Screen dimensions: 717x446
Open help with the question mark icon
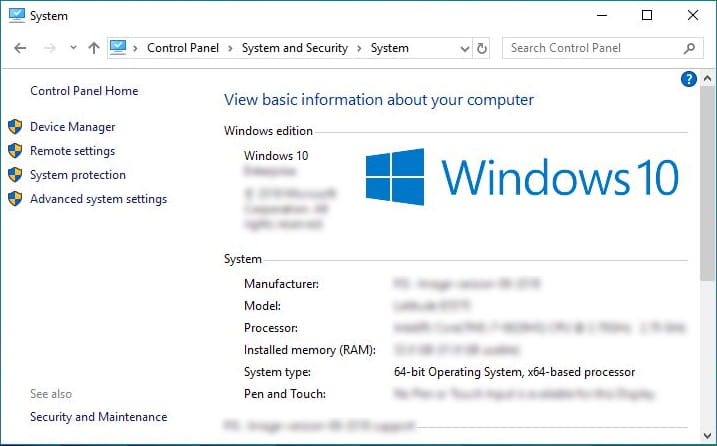689,79
